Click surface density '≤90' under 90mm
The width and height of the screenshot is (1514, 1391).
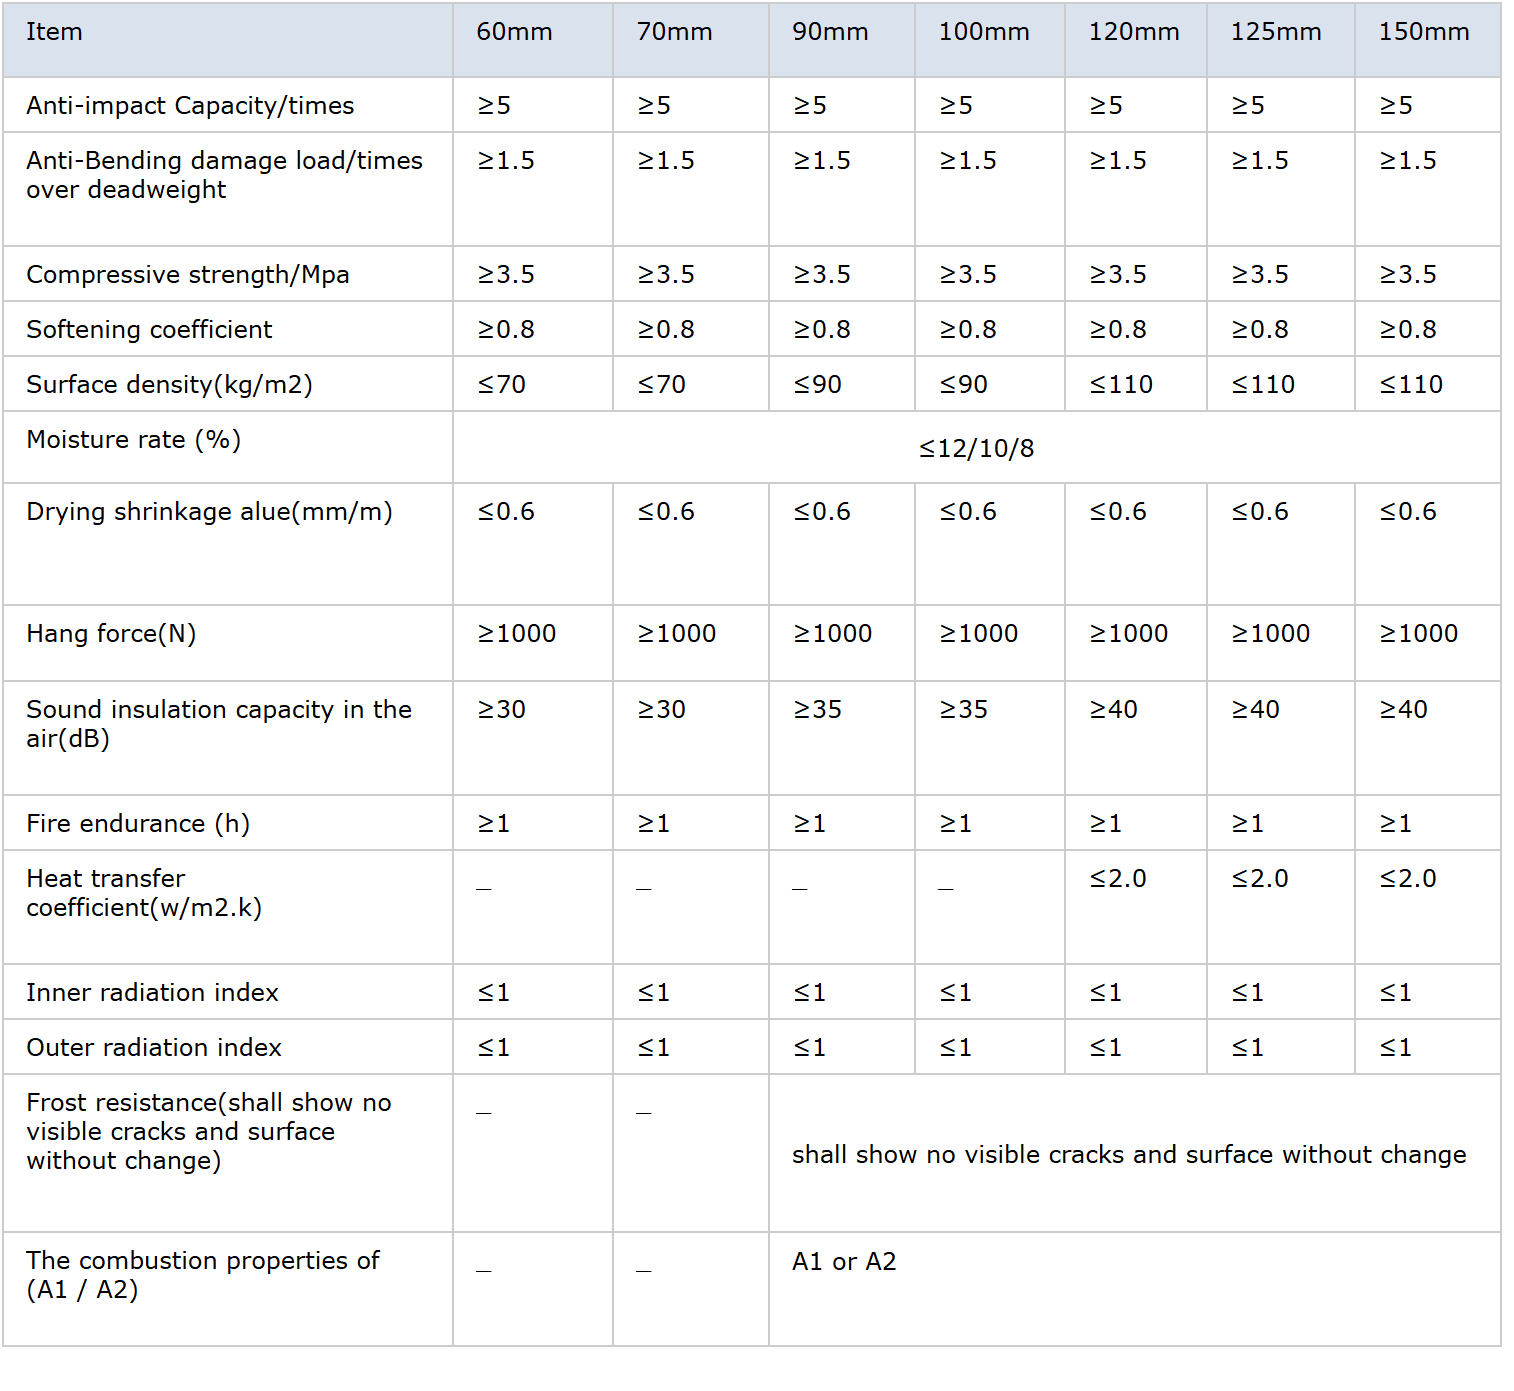point(817,385)
